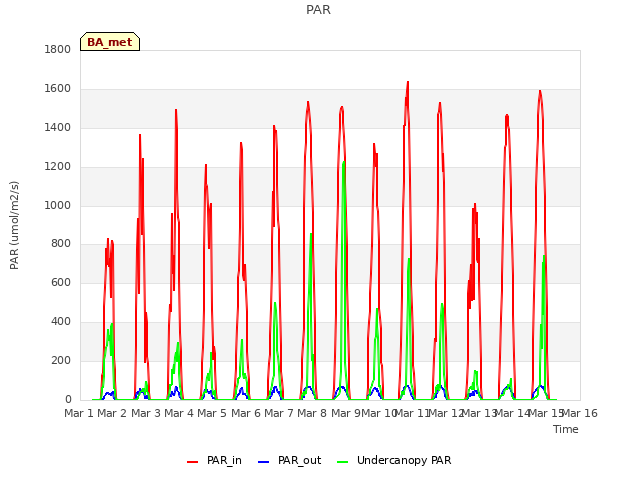This screenshot has height=480, width=640.
Task: Click the Mar 4 x-axis tick label
Action: (179, 413)
